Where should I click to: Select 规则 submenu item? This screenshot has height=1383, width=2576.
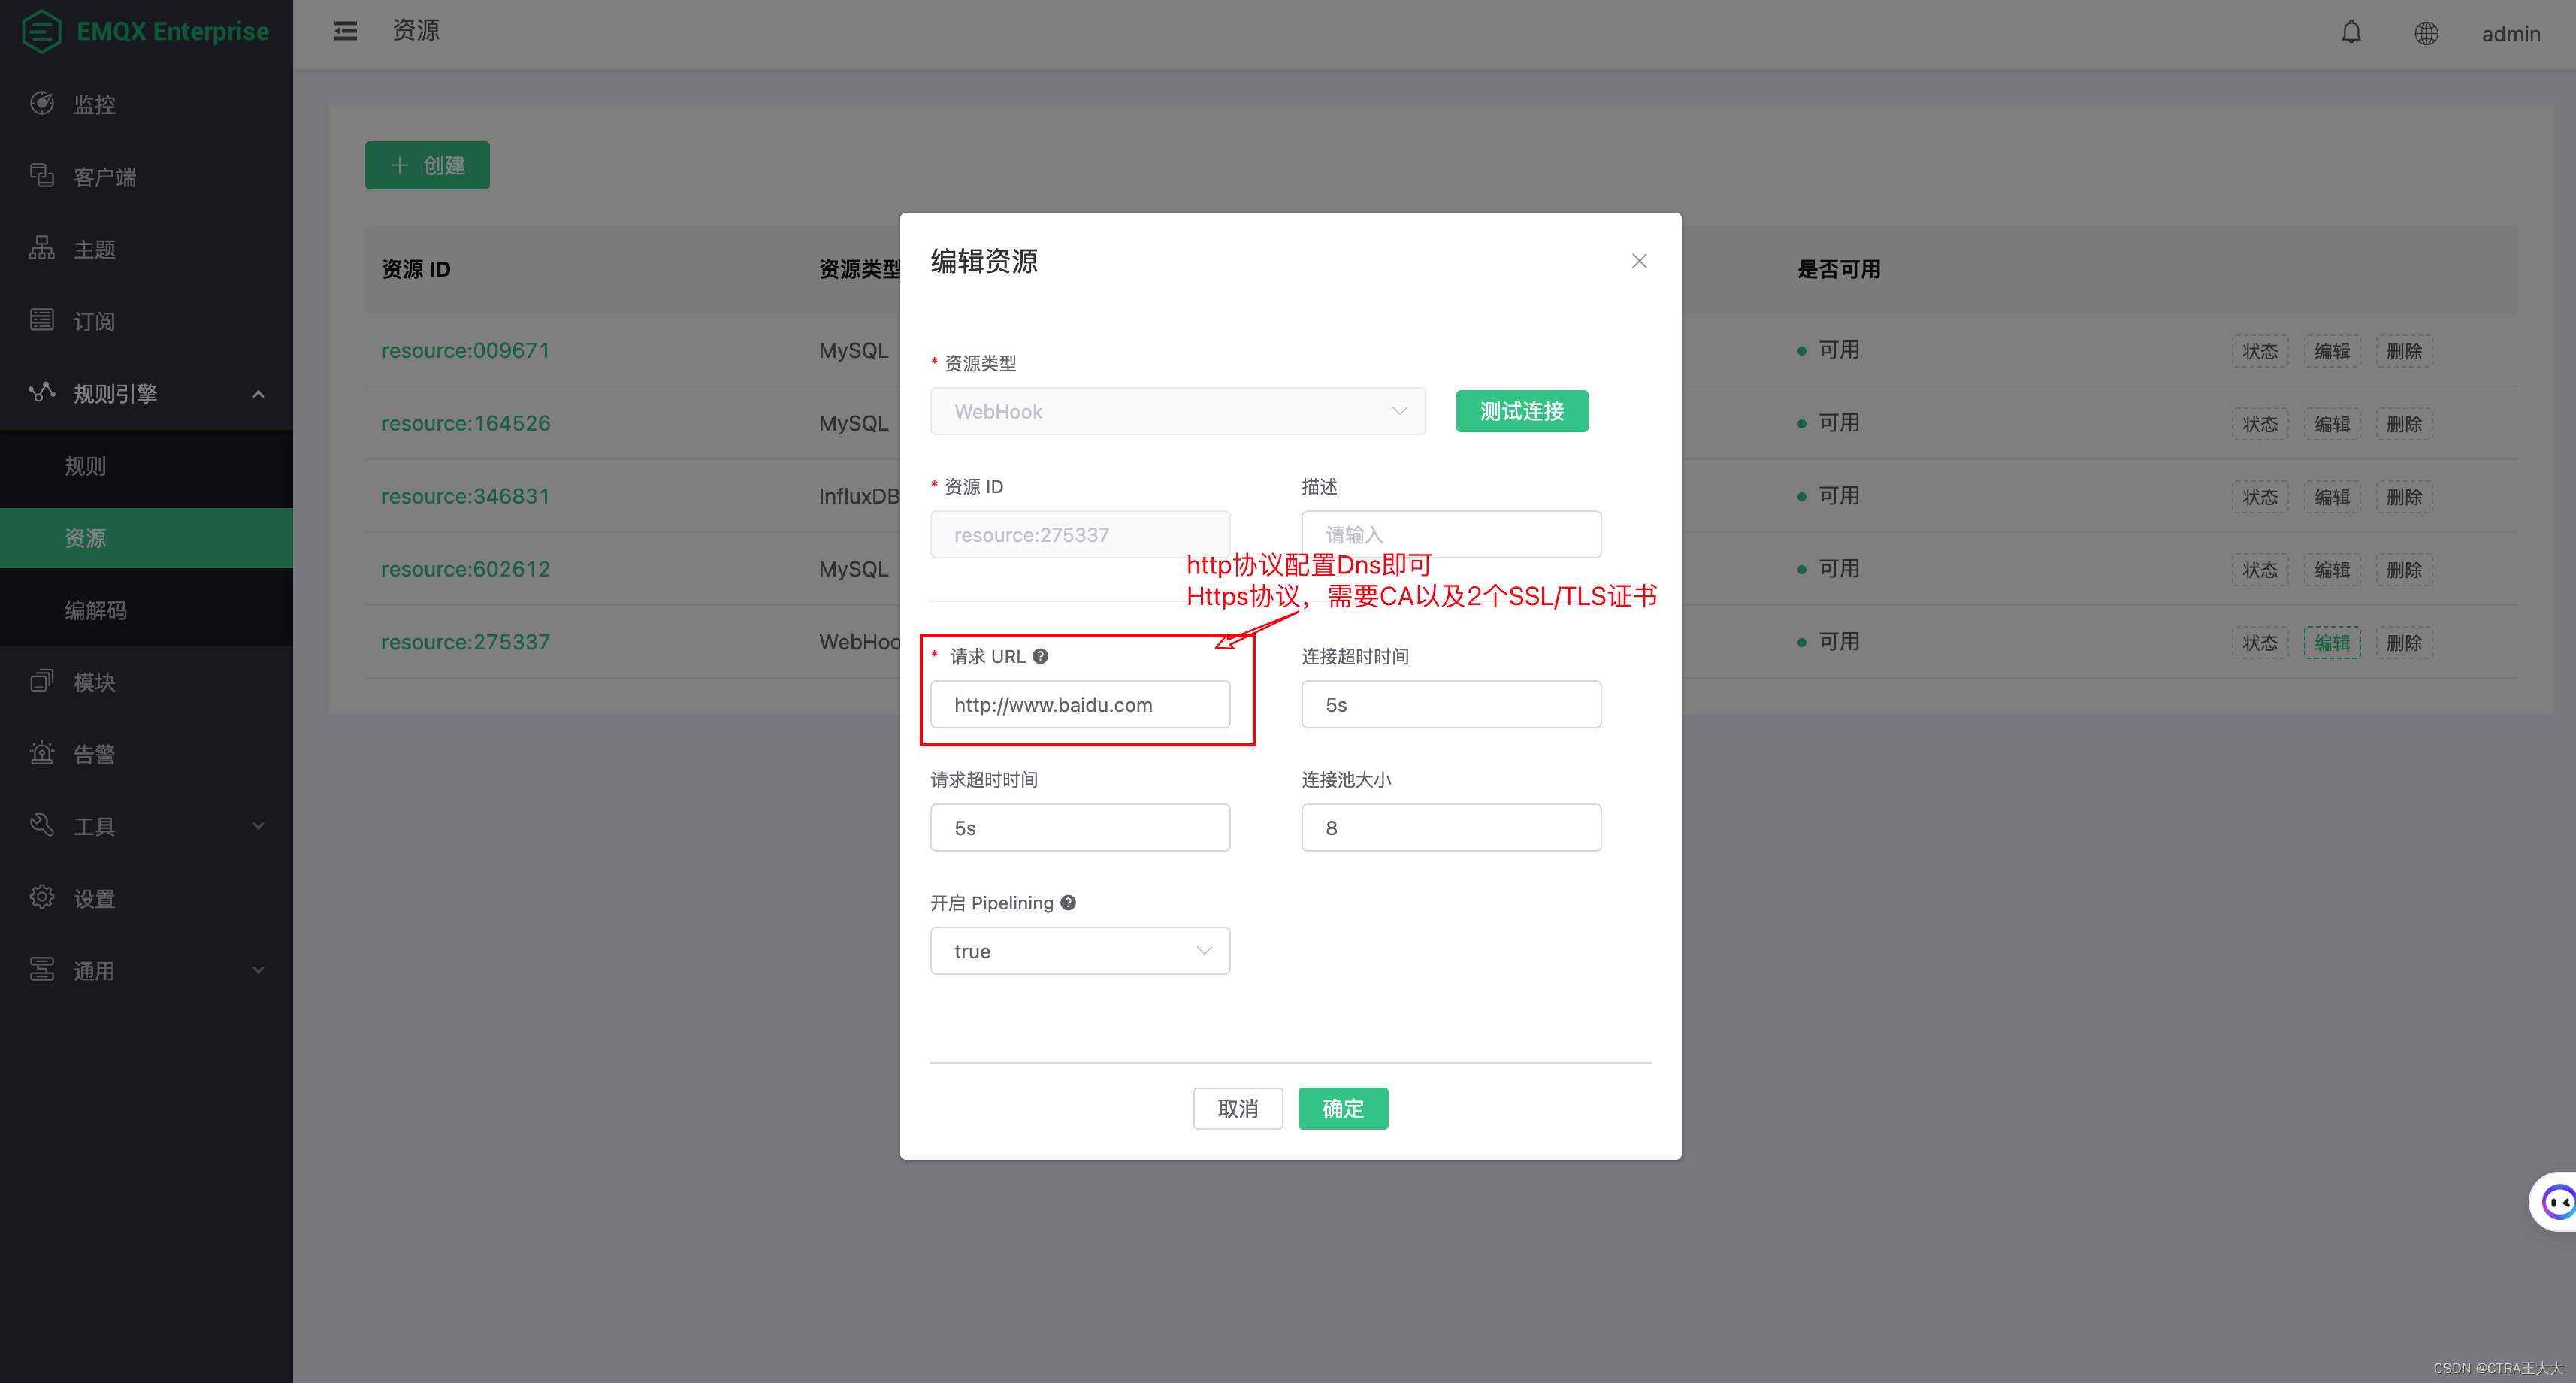pos(146,466)
